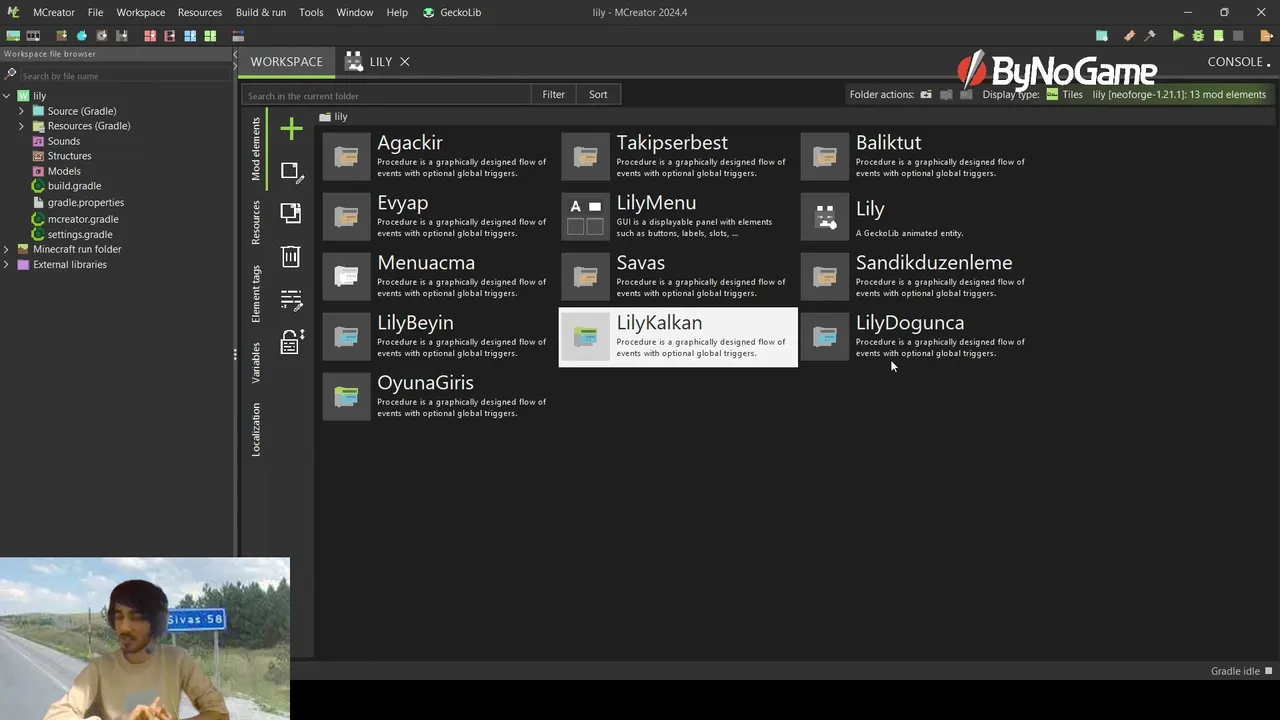Toggle the lock element code icon
This screenshot has height=720, width=1280.
[291, 343]
